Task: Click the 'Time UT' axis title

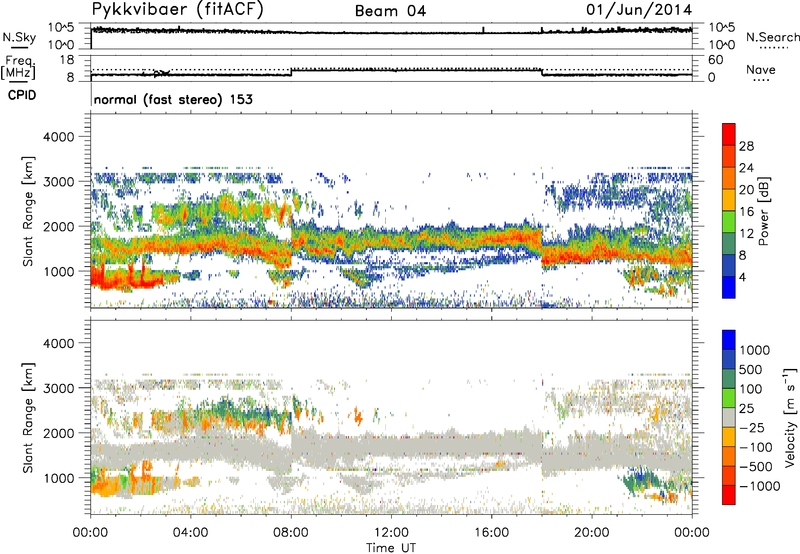Action: 391,548
